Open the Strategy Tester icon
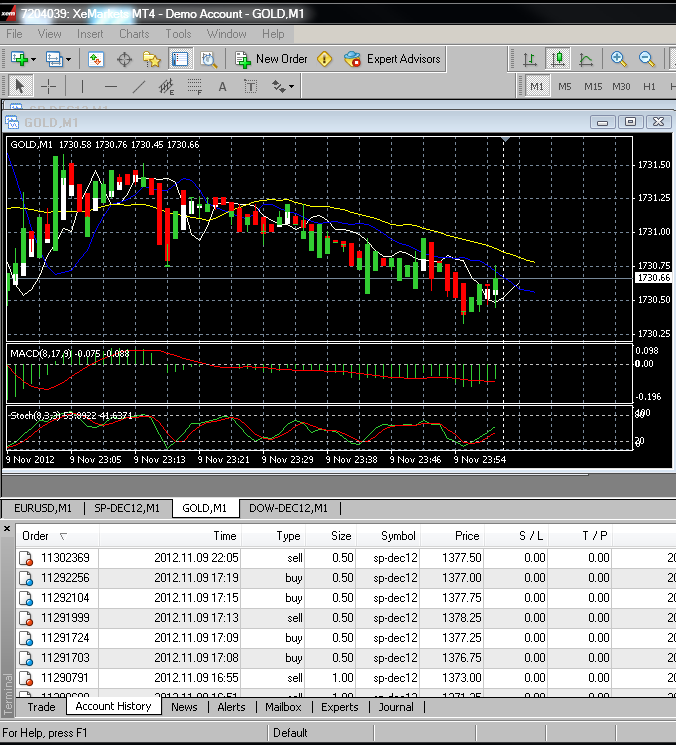 pos(209,59)
